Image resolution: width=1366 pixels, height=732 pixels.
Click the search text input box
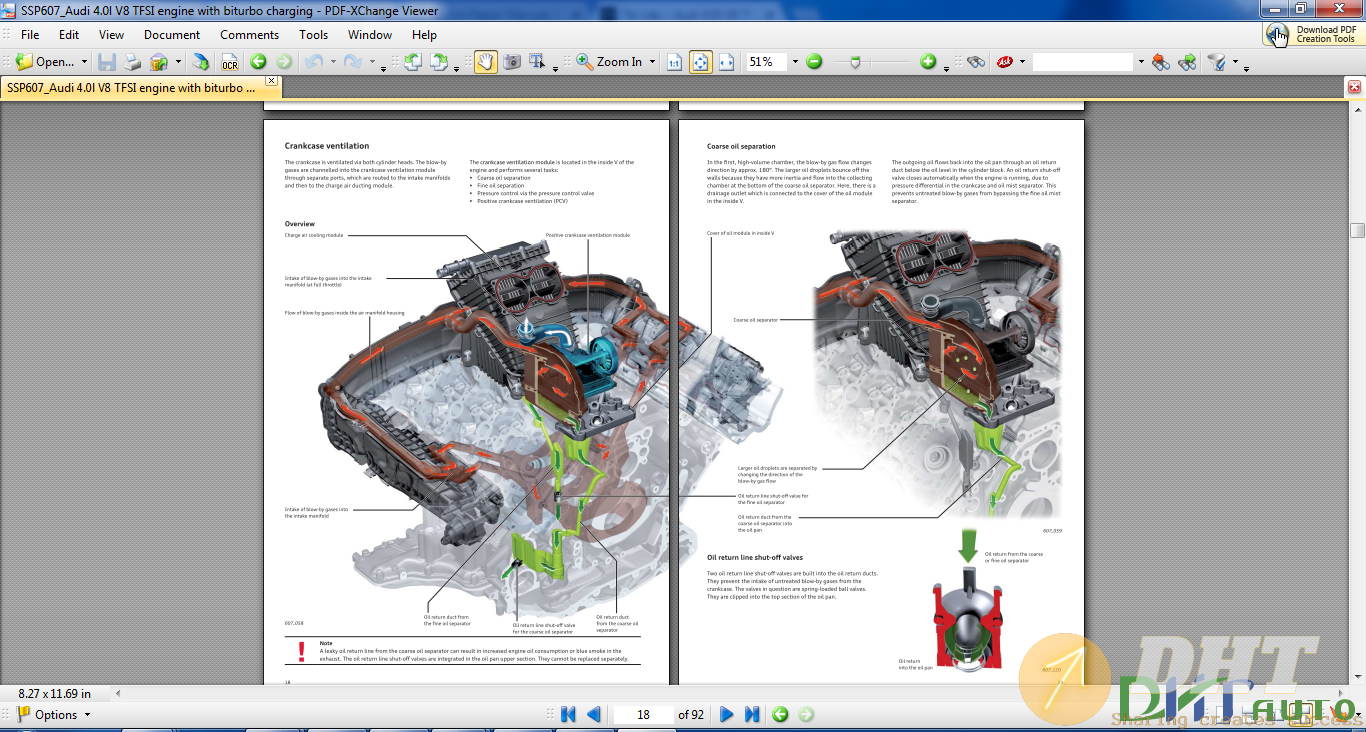tap(1083, 62)
